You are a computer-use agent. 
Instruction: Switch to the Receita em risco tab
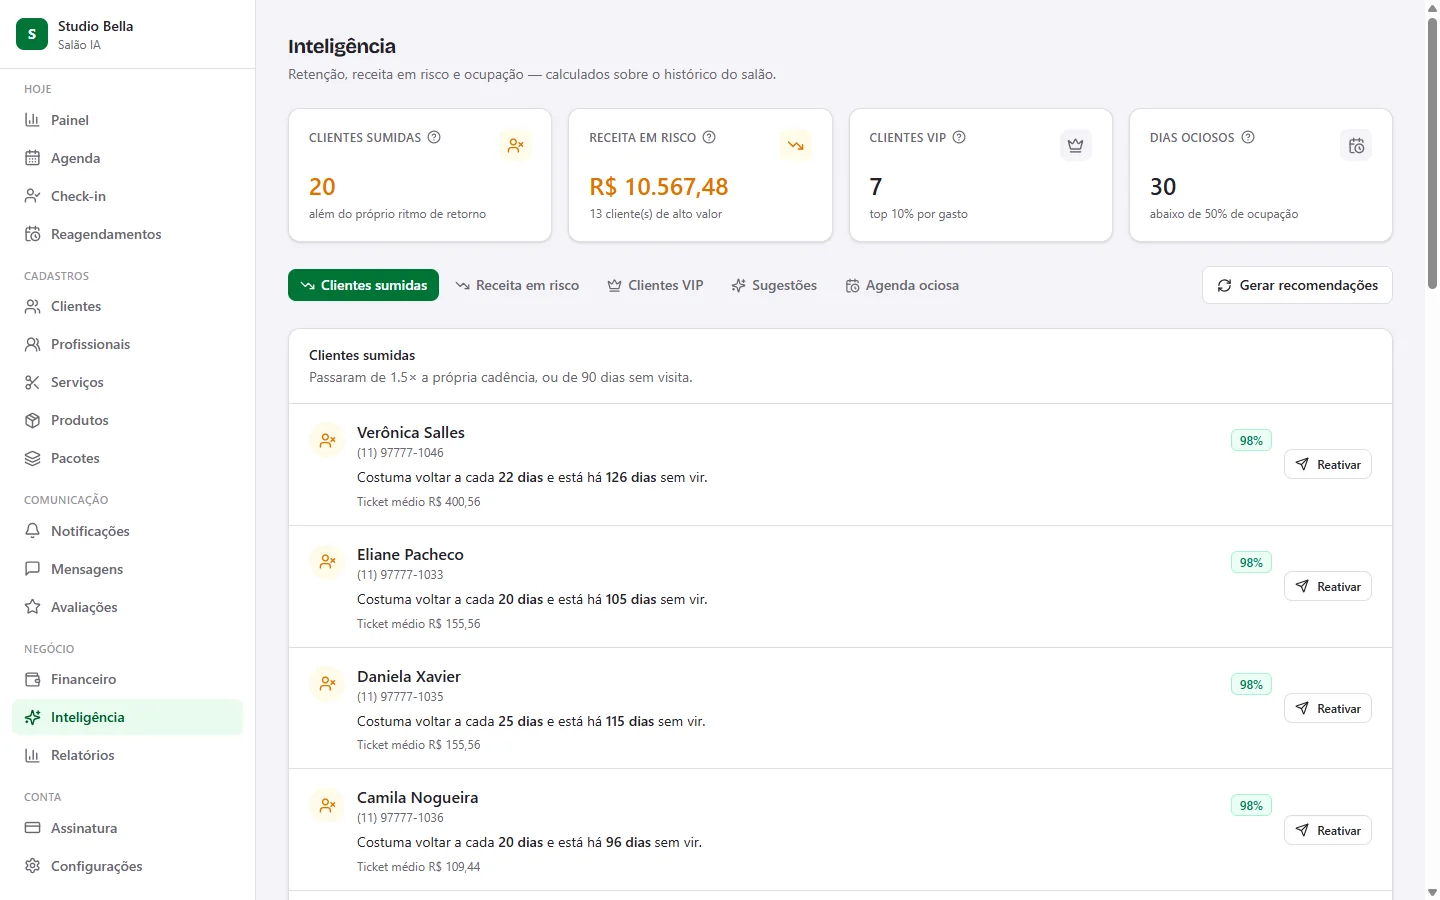[517, 285]
